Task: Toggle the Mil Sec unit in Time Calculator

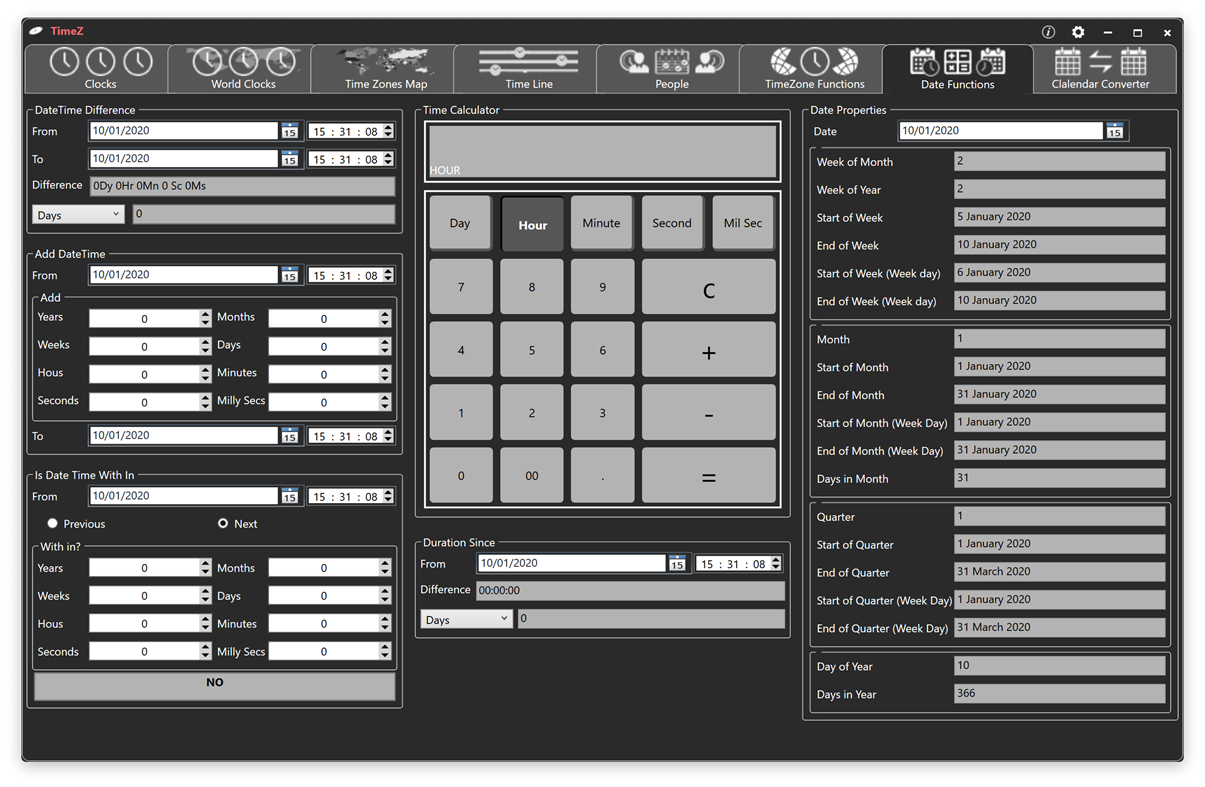Action: point(743,223)
